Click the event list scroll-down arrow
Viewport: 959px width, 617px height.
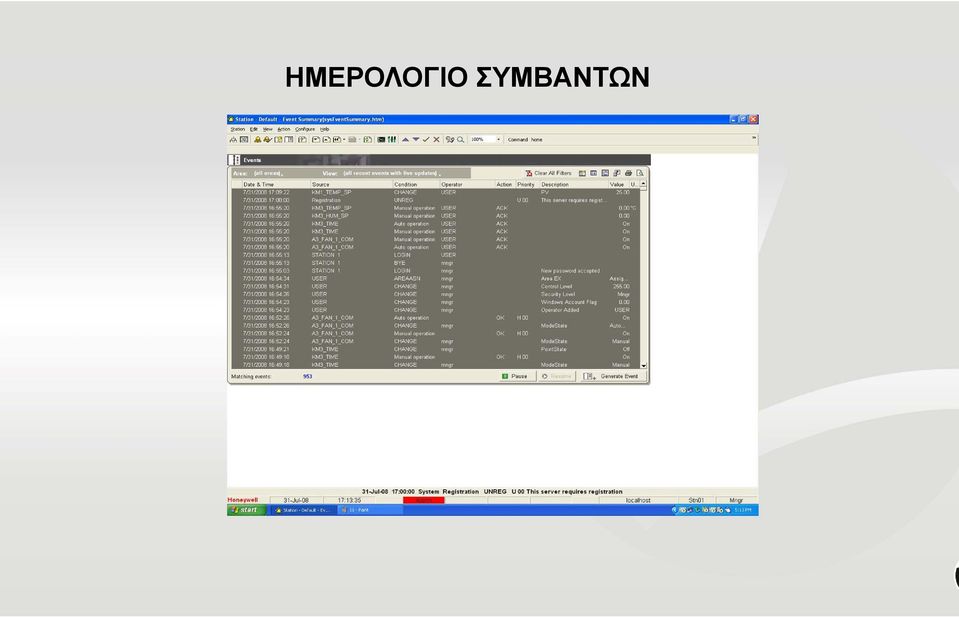pos(643,365)
